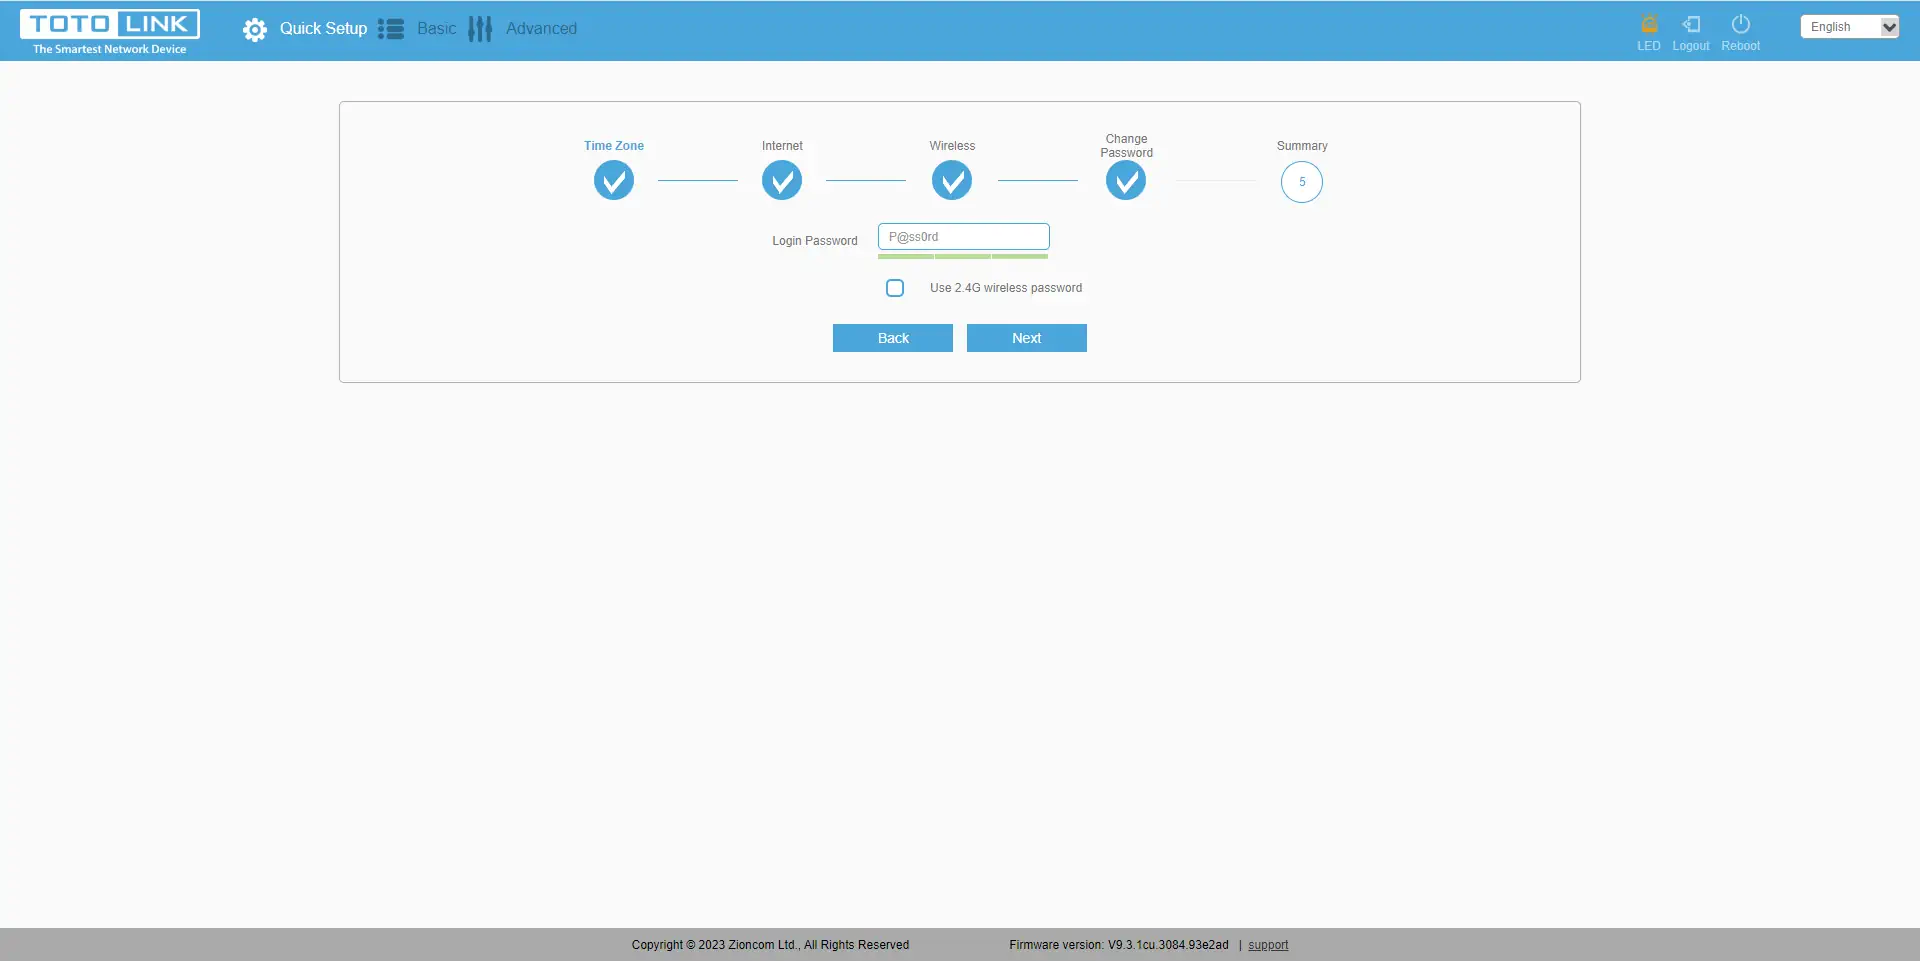Toggle the LED light icon

point(1649,24)
